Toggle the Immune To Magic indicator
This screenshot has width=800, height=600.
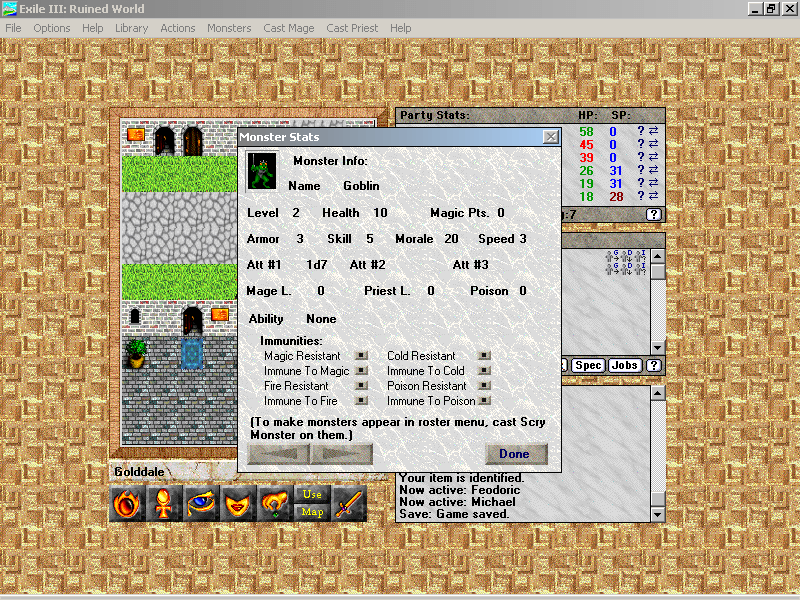361,370
